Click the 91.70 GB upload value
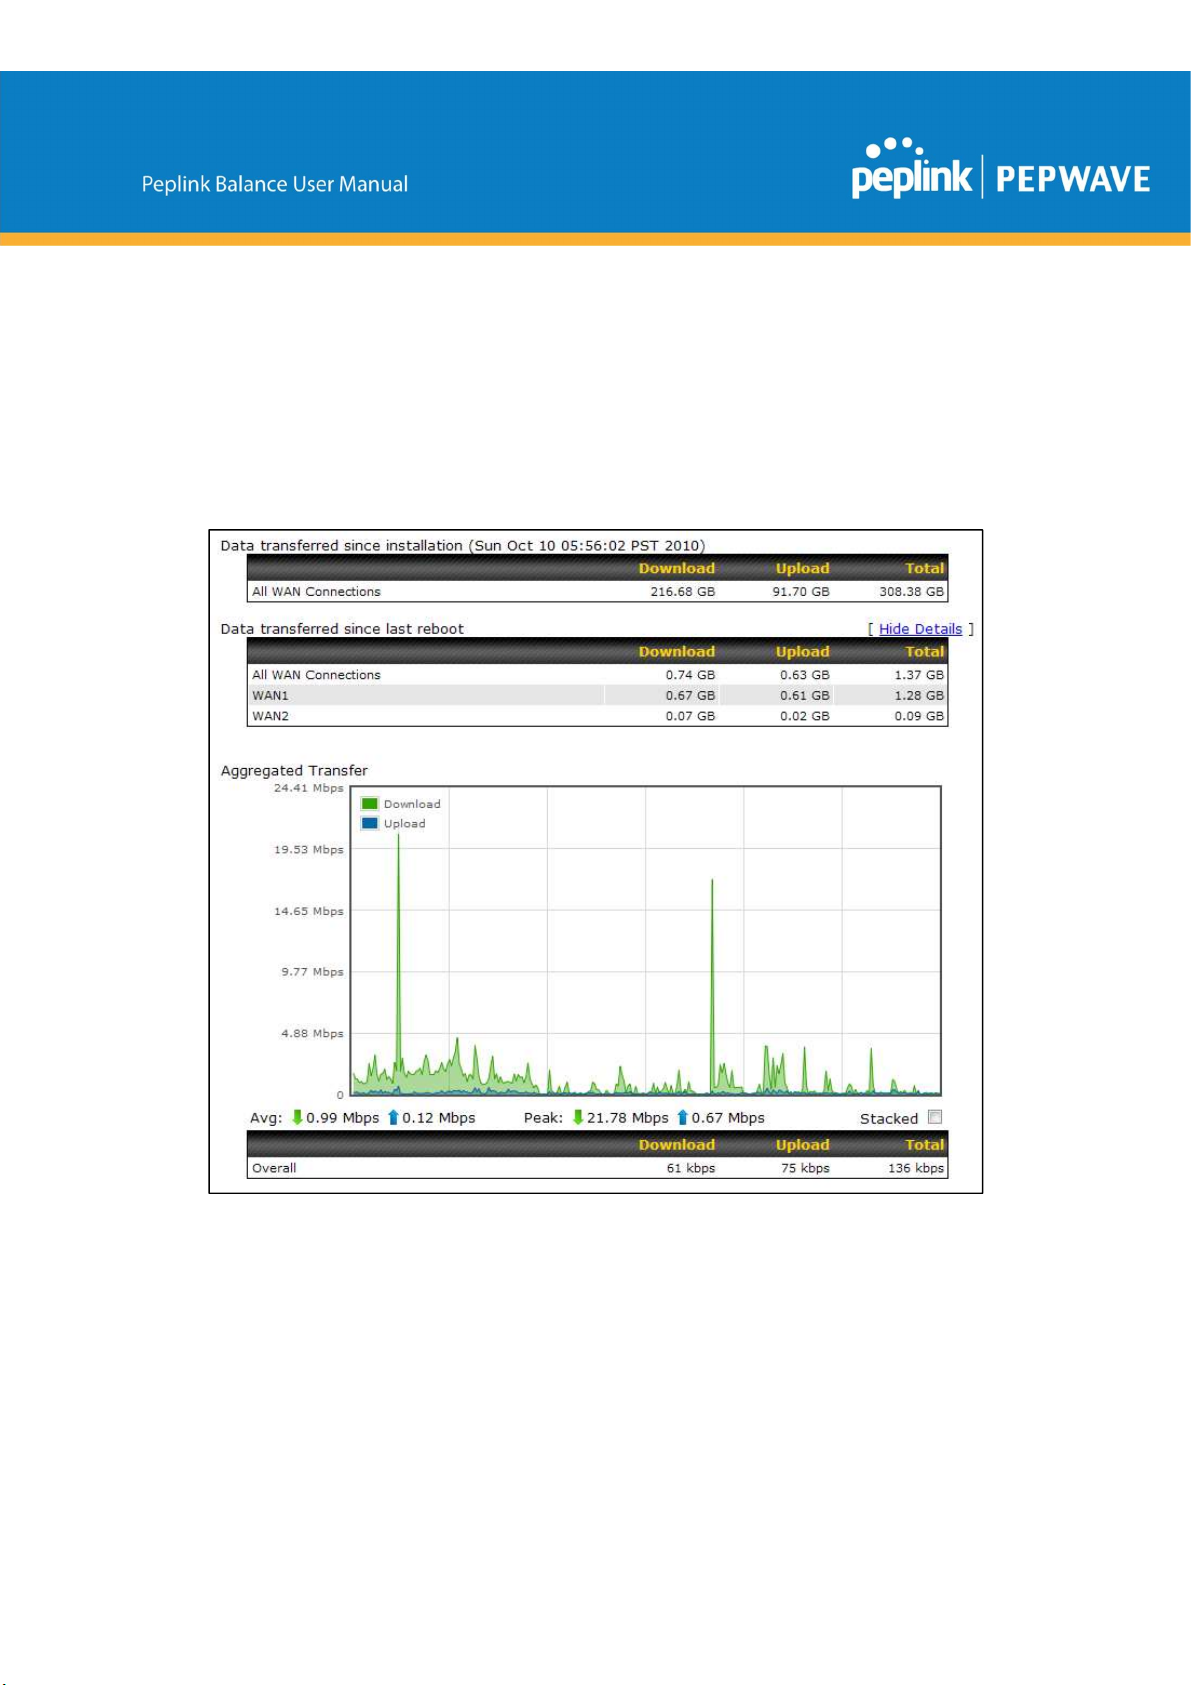The image size is (1192, 1685). pyautogui.click(x=801, y=592)
